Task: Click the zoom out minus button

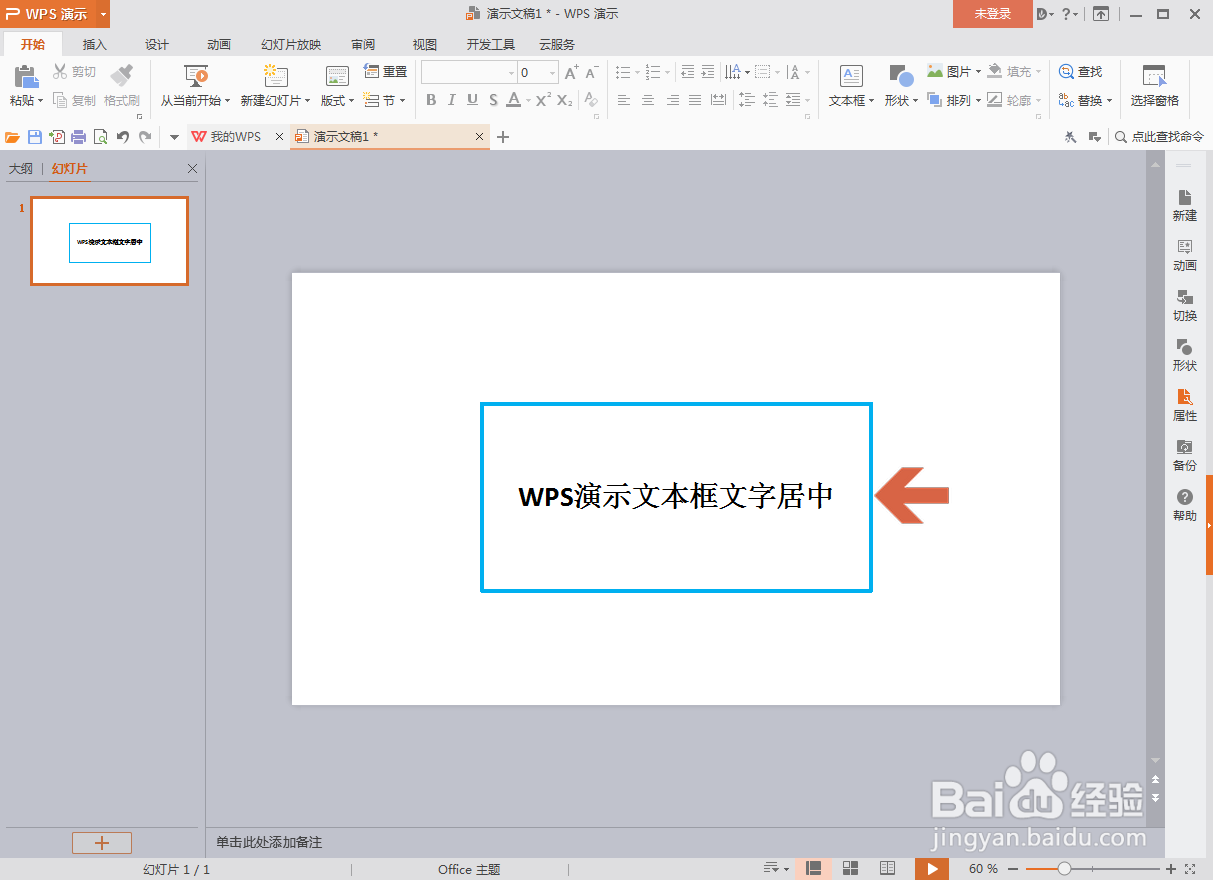Action: tap(1012, 869)
